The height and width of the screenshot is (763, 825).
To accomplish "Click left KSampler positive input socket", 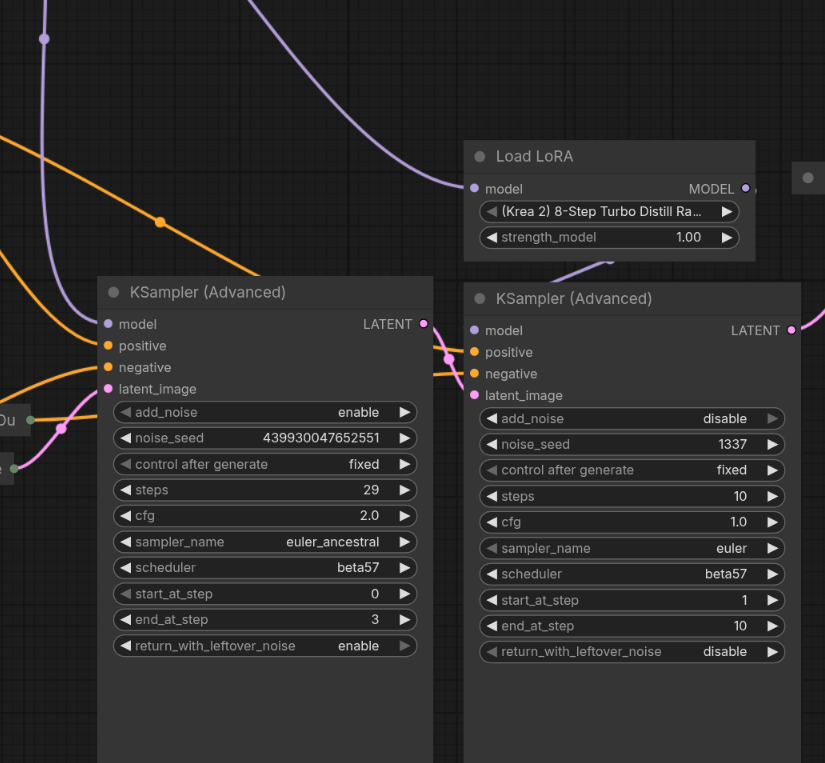I will [108, 345].
